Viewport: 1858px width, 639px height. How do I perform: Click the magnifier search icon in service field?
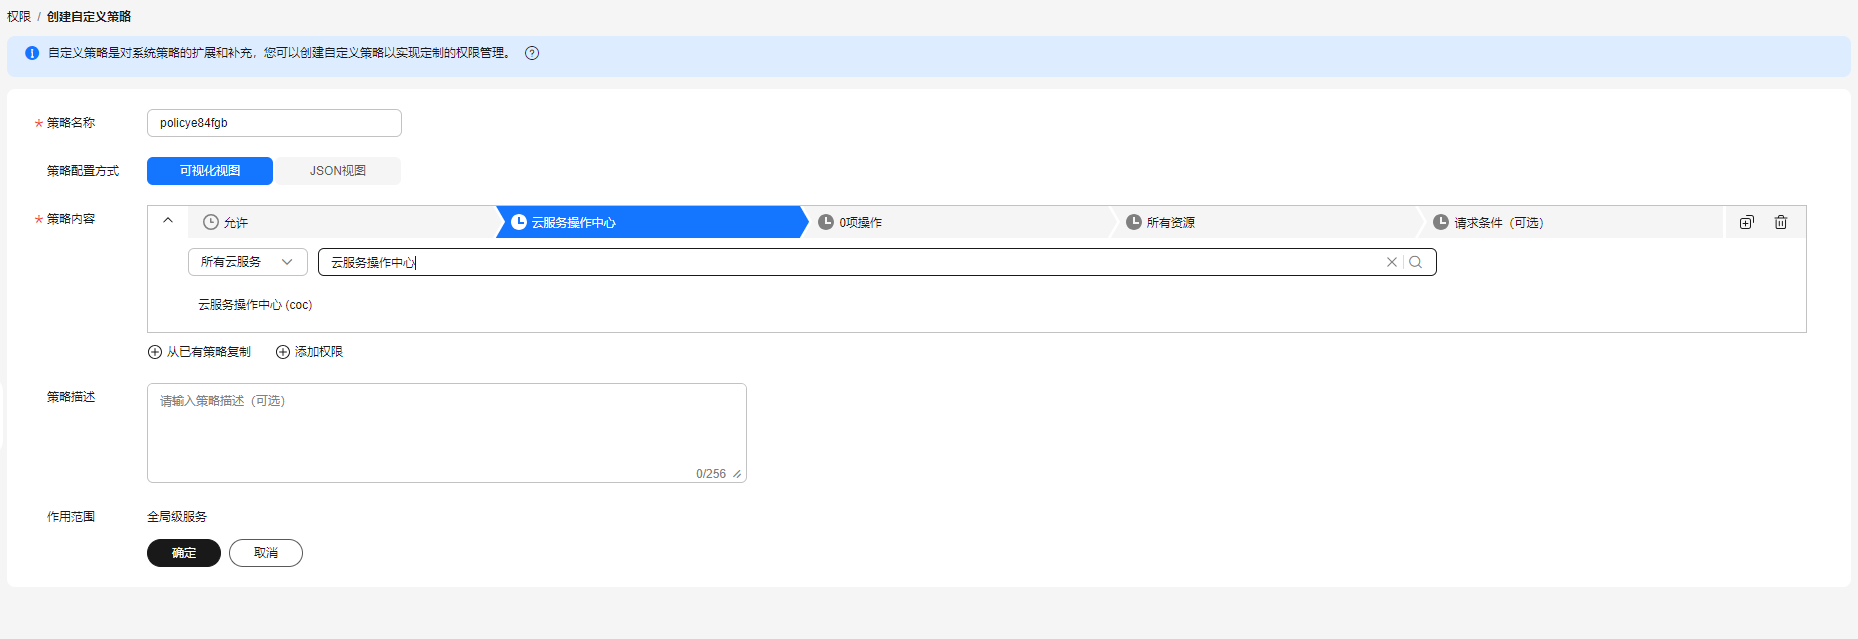point(1415,262)
